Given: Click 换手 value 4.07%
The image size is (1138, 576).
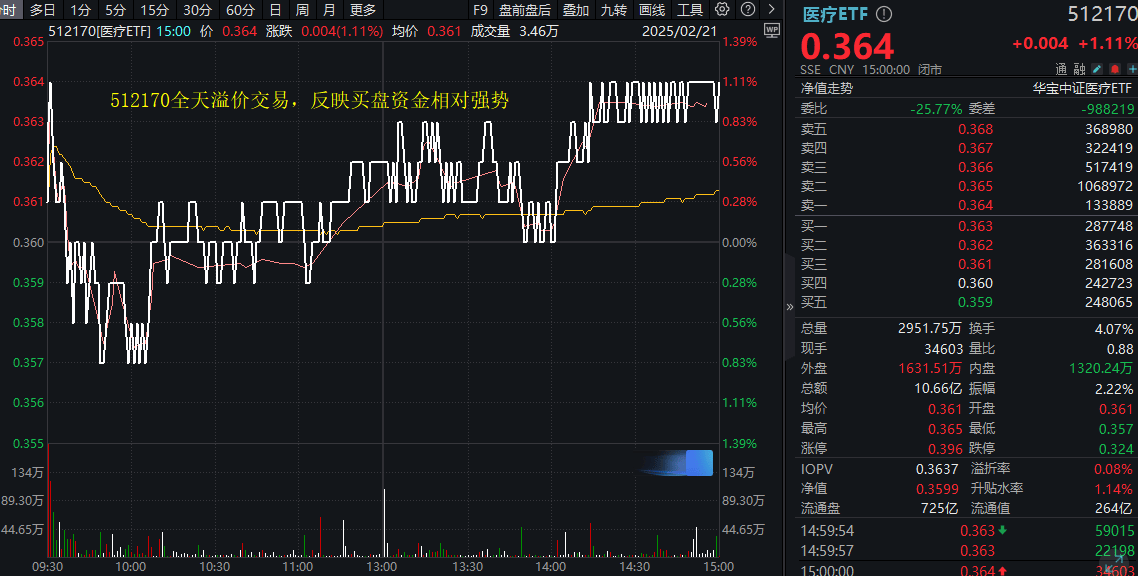Looking at the screenshot, I should pyautogui.click(x=1113, y=329).
